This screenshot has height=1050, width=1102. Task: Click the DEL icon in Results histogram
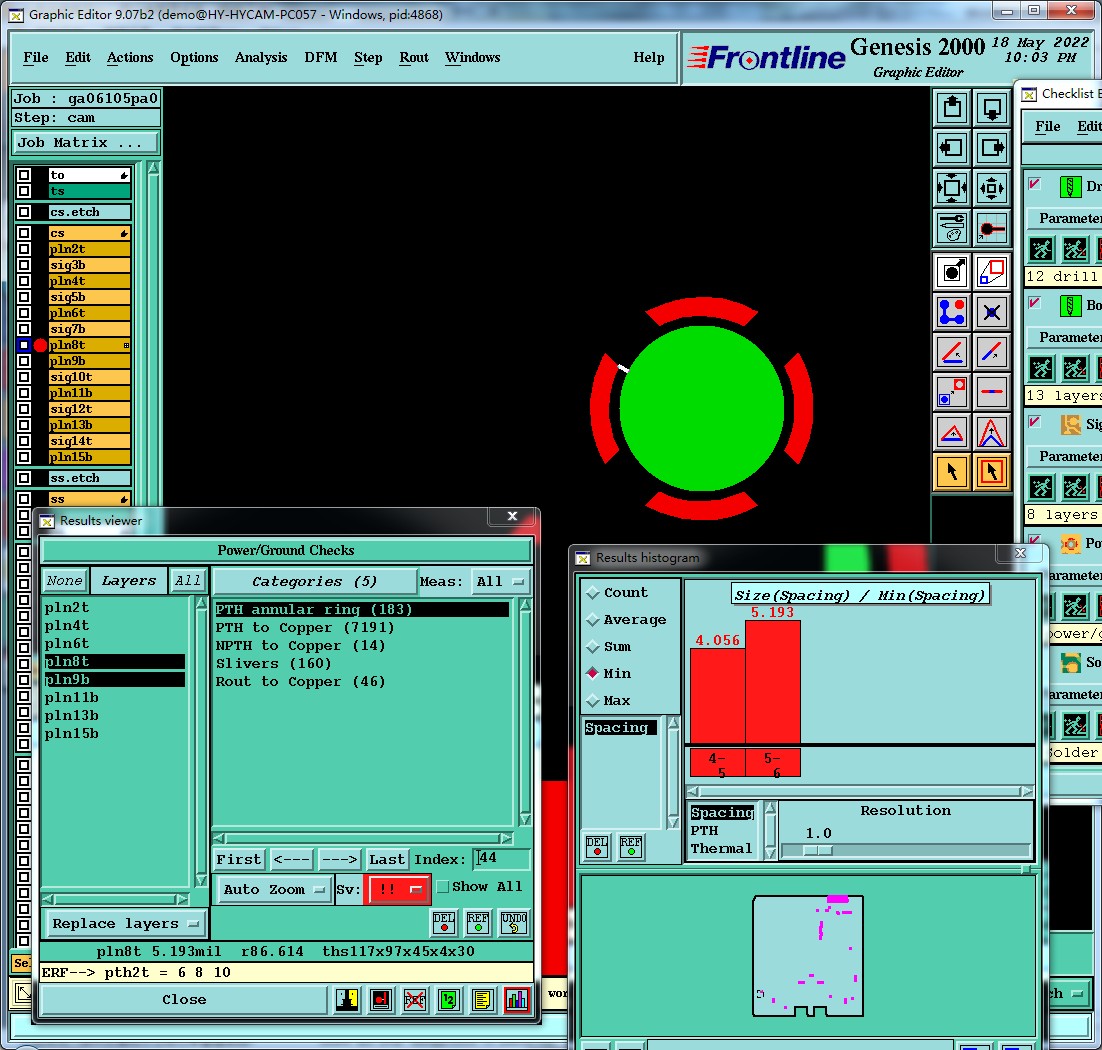597,846
